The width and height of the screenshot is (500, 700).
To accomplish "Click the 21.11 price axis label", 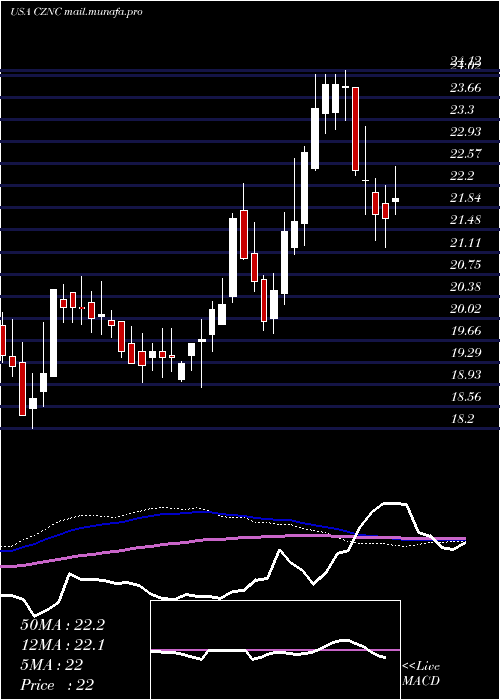I will pos(466,242).
